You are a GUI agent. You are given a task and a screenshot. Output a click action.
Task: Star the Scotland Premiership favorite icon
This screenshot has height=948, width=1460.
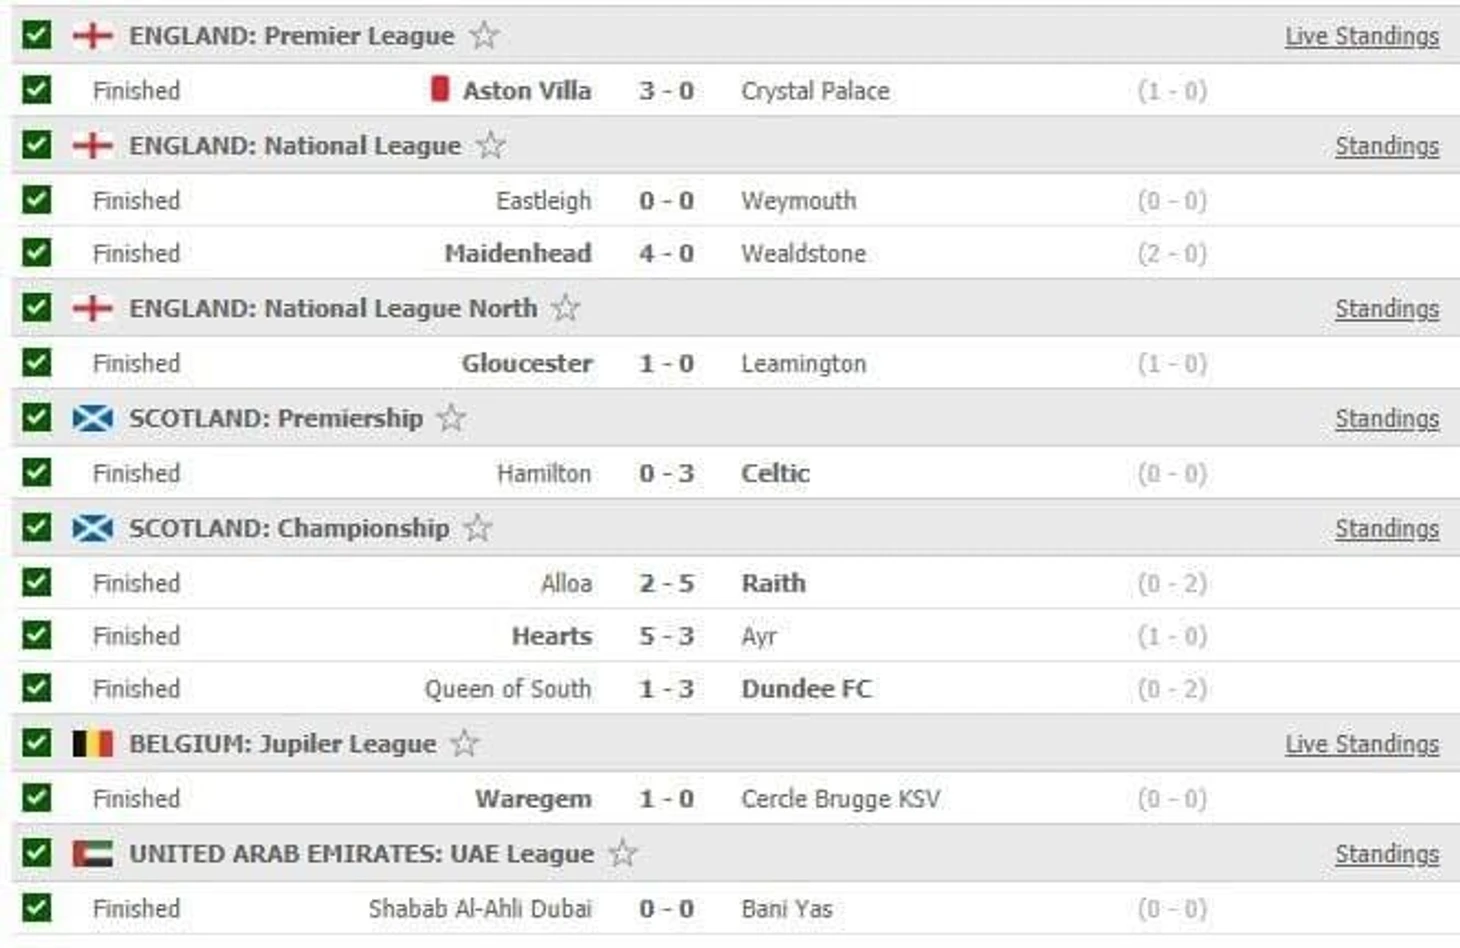click(x=452, y=418)
